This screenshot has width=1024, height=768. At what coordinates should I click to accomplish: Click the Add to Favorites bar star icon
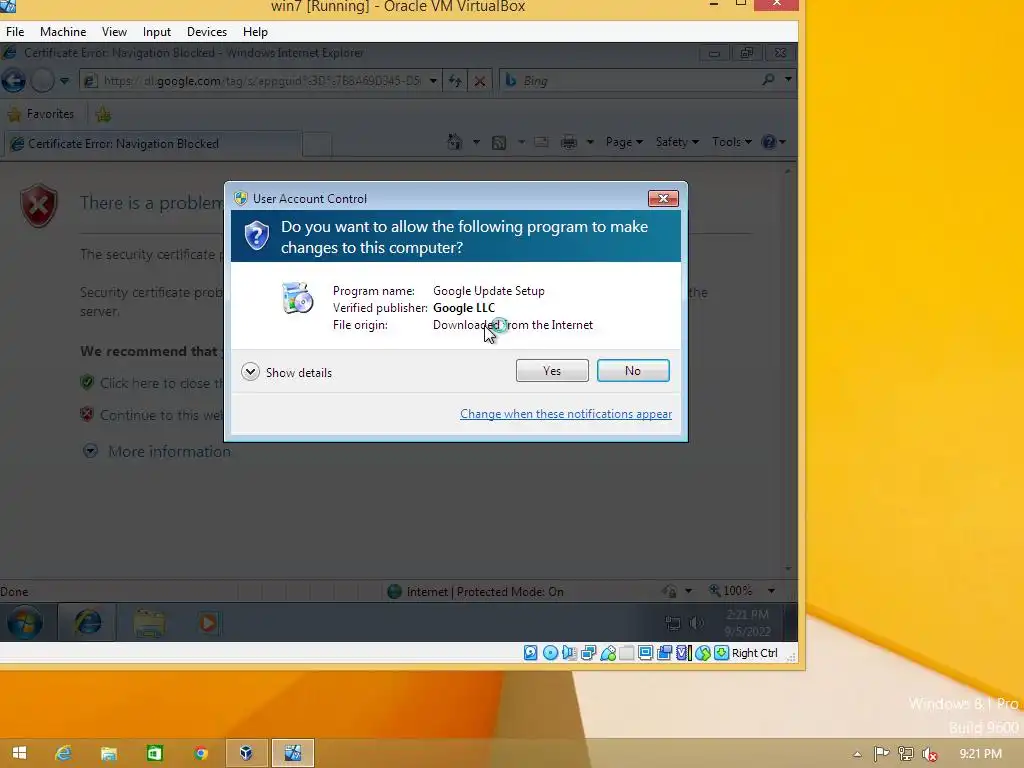(x=103, y=114)
